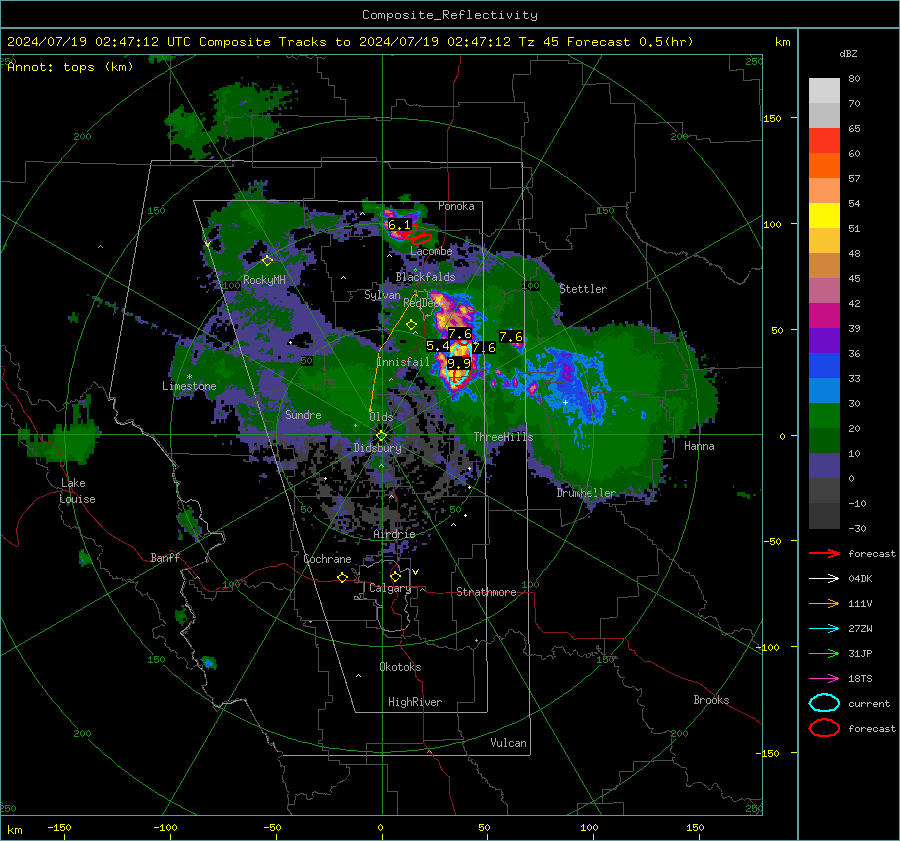
Task: Click the 9.9 storm top label
Action: [x=459, y=363]
